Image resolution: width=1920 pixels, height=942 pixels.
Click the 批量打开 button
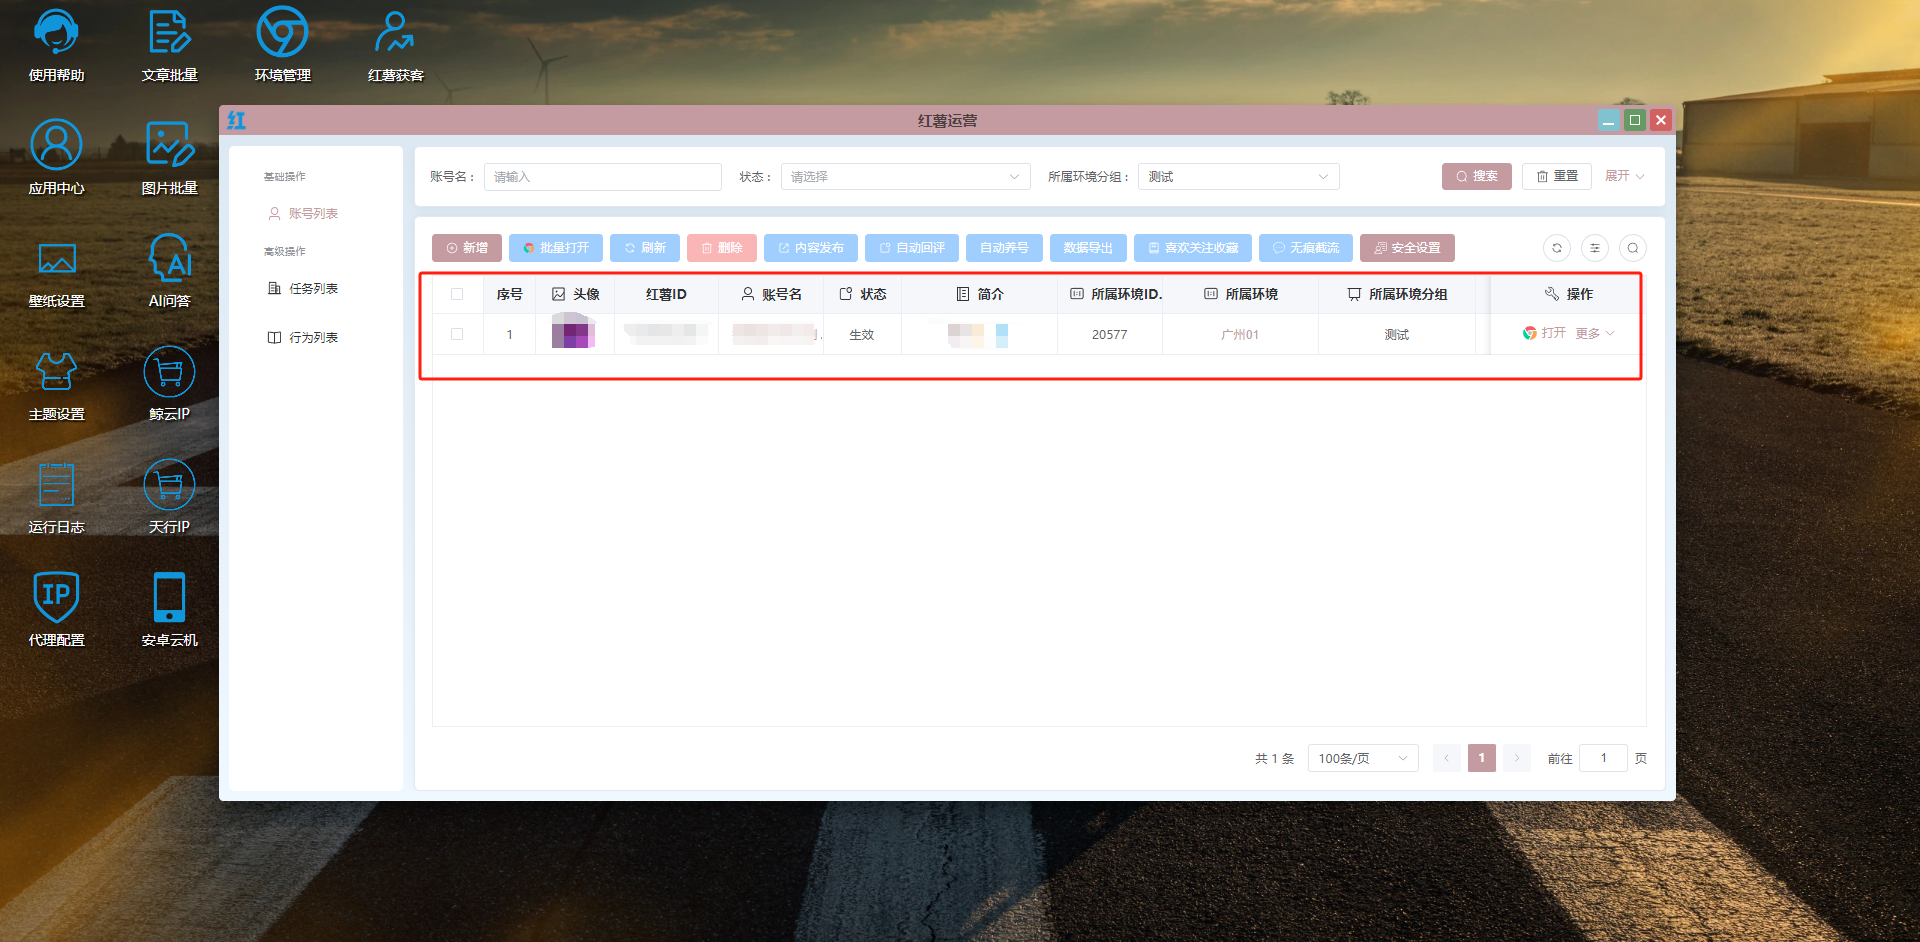pos(556,248)
